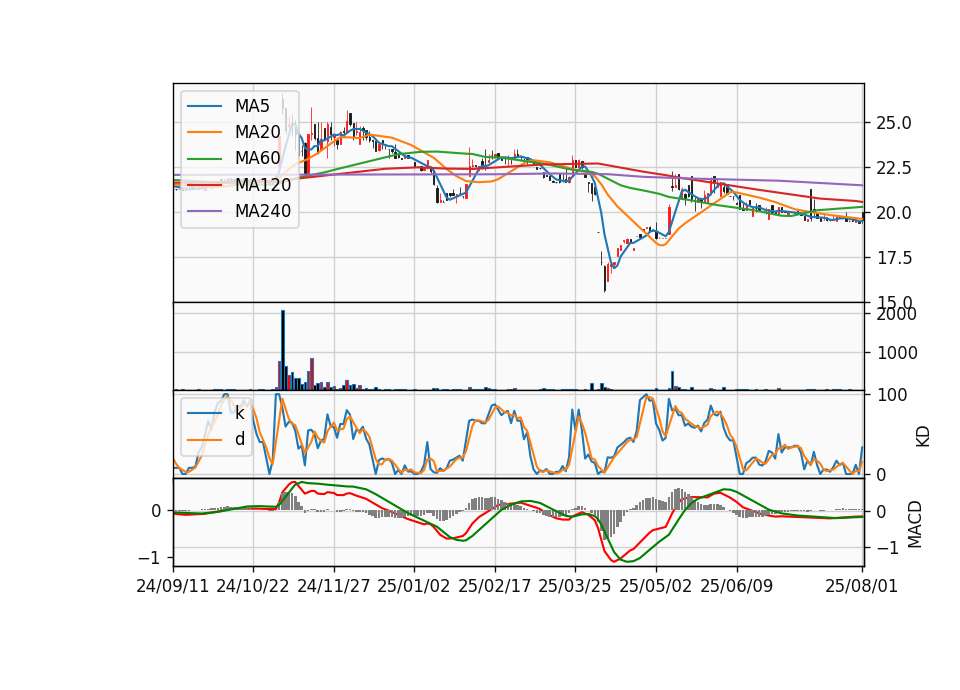Screen dimensions: 960x690
Task: Click the 22.5 price axis label
Action: point(894,168)
